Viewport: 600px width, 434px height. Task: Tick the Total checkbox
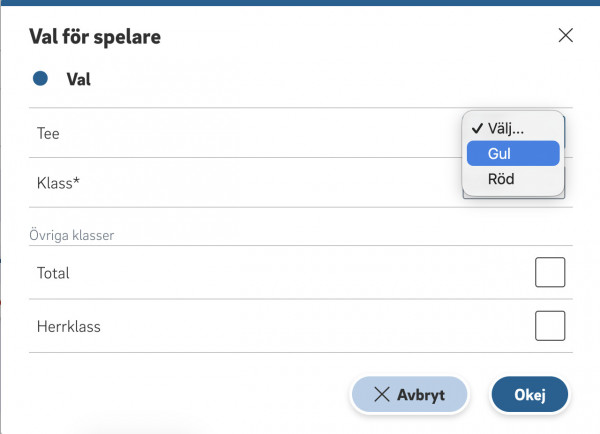(550, 272)
